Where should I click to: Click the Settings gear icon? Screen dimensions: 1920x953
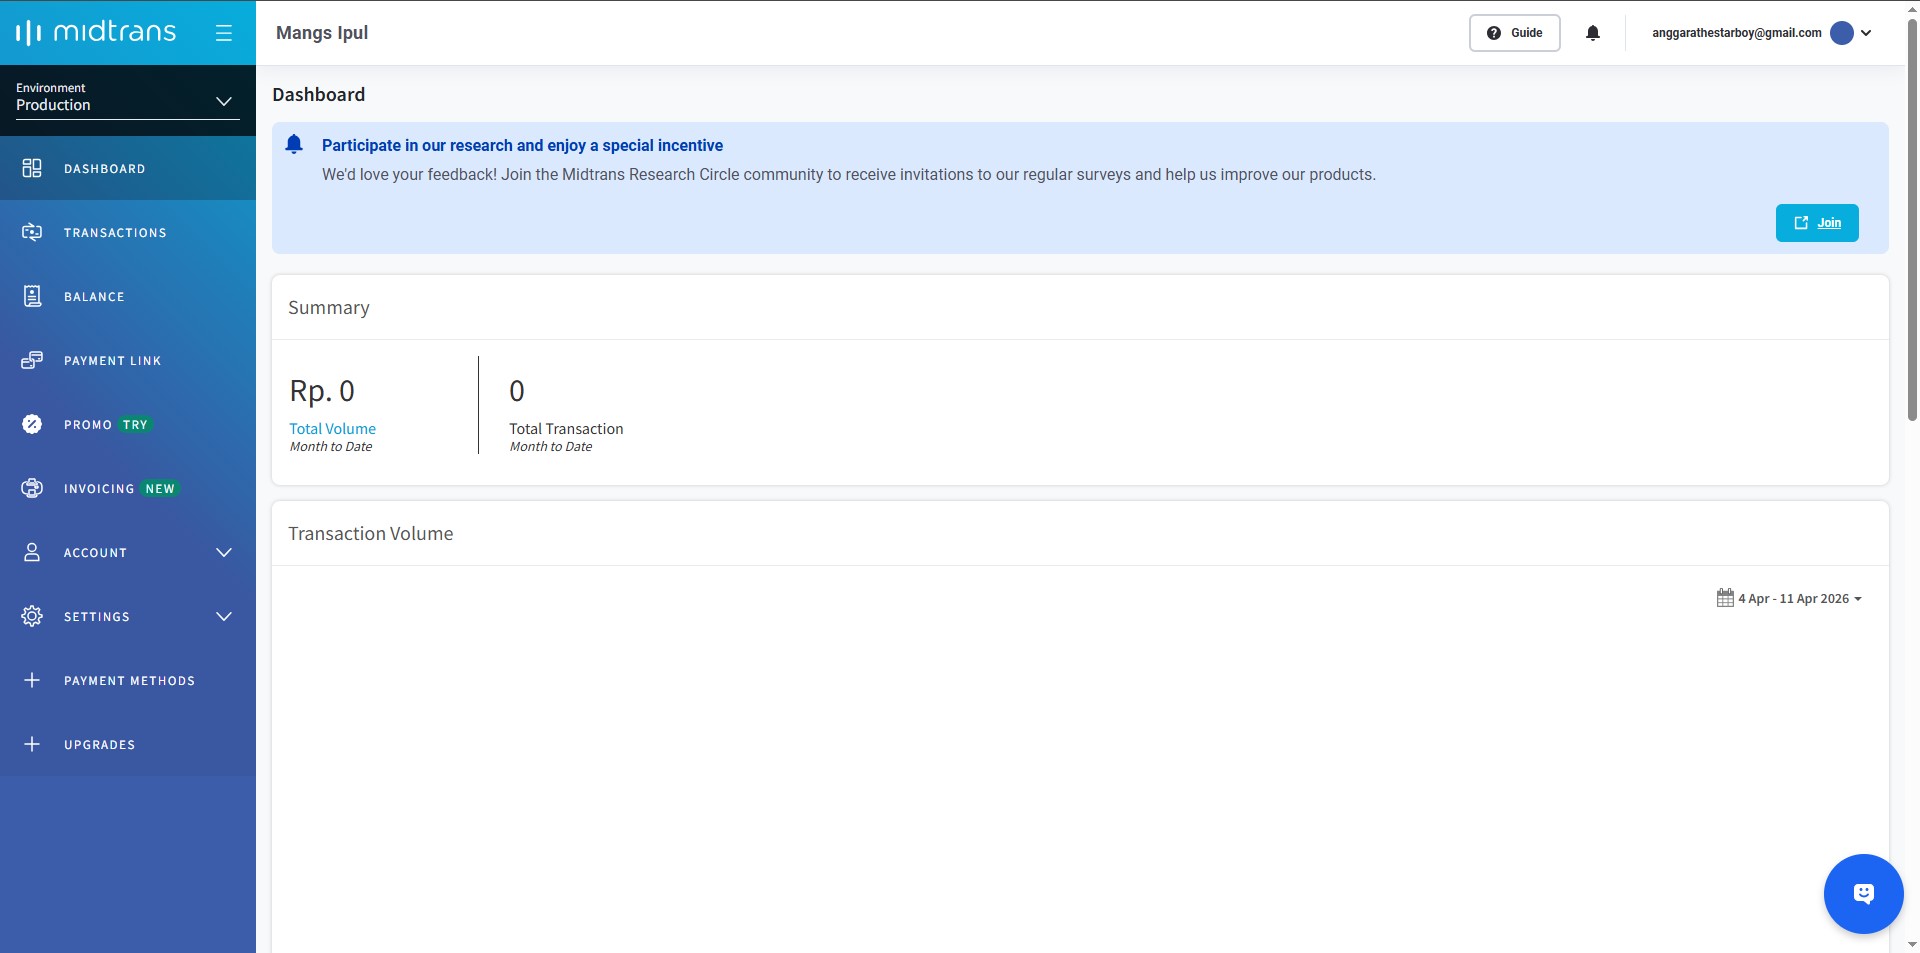(32, 616)
